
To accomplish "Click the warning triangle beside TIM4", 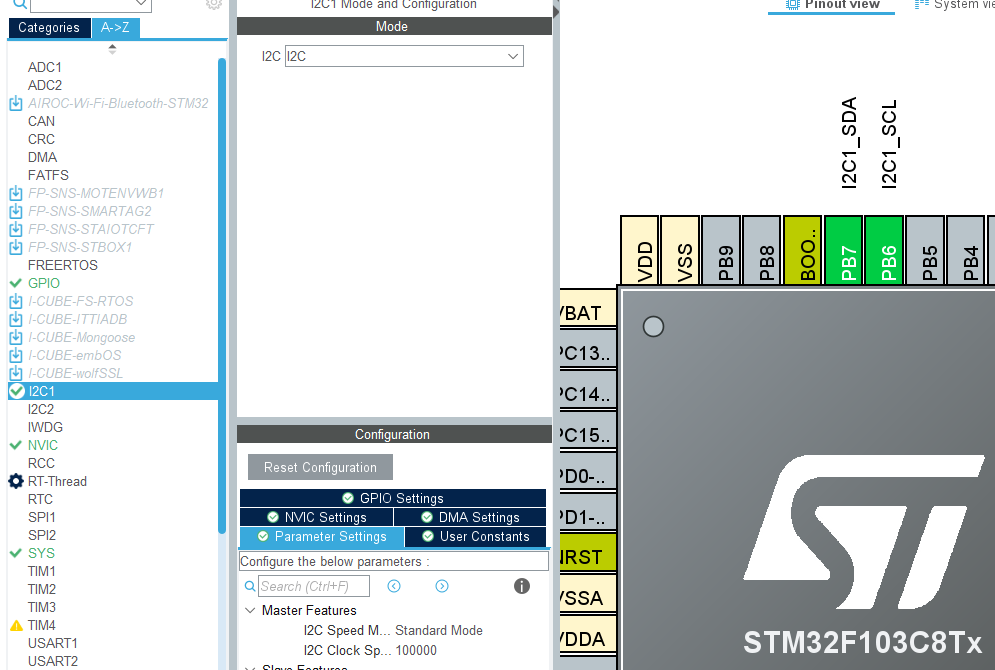I will click(16, 626).
